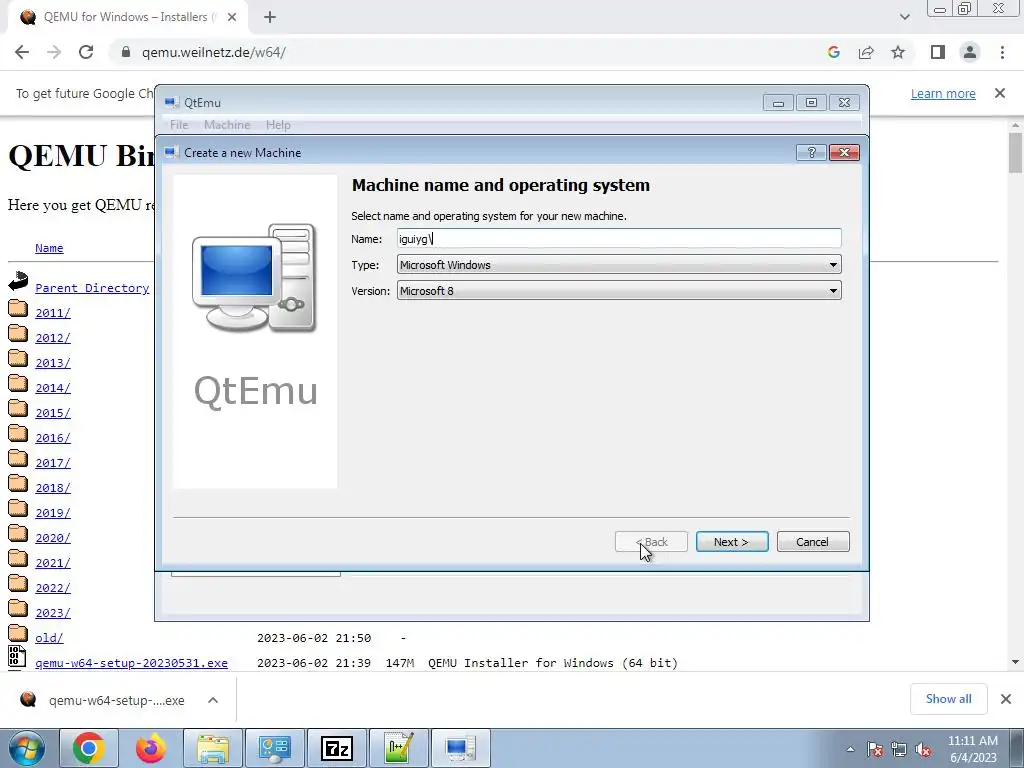1024x768 pixels.
Task: Click the Chrome taskbar icon
Action: [x=89, y=748]
